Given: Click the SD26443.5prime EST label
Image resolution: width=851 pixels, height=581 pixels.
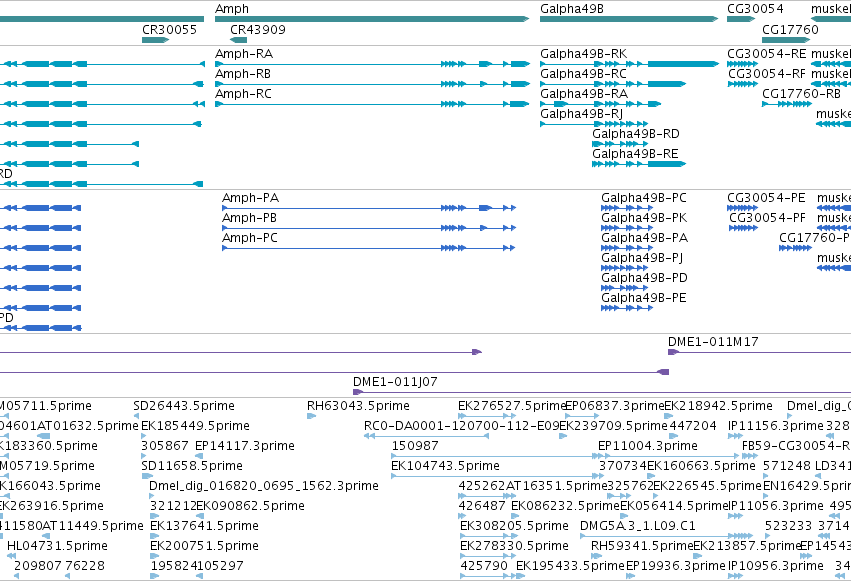Looking at the screenshot, I should tap(184, 406).
